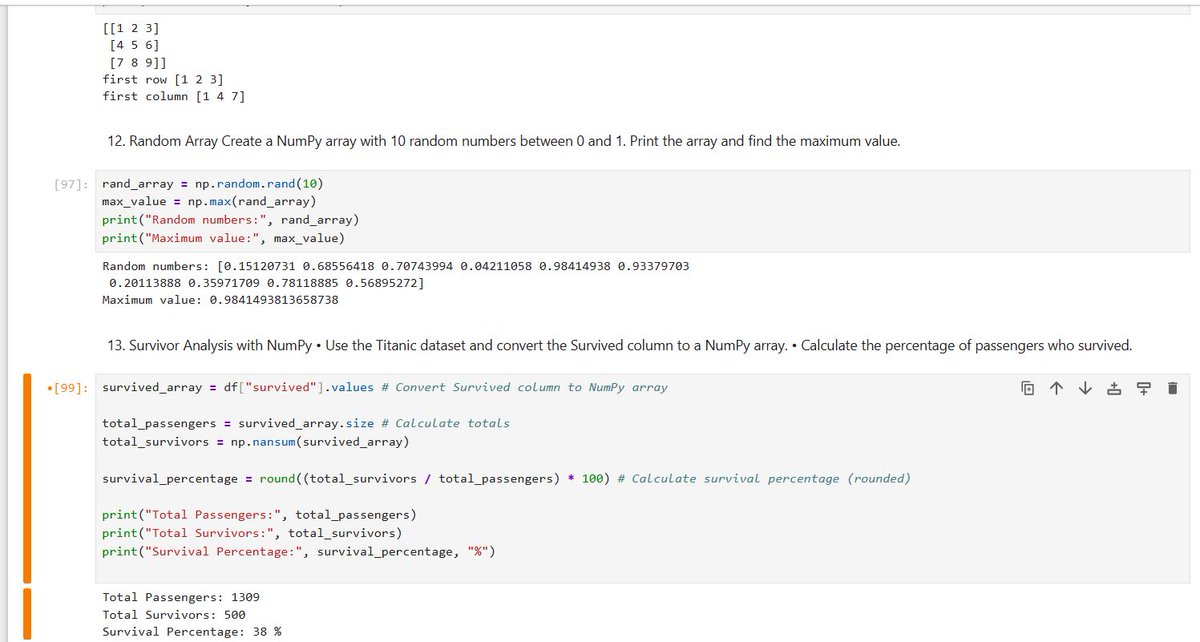
Task: Click the matrix output row '[7 8 9]]'
Action: pos(137,62)
